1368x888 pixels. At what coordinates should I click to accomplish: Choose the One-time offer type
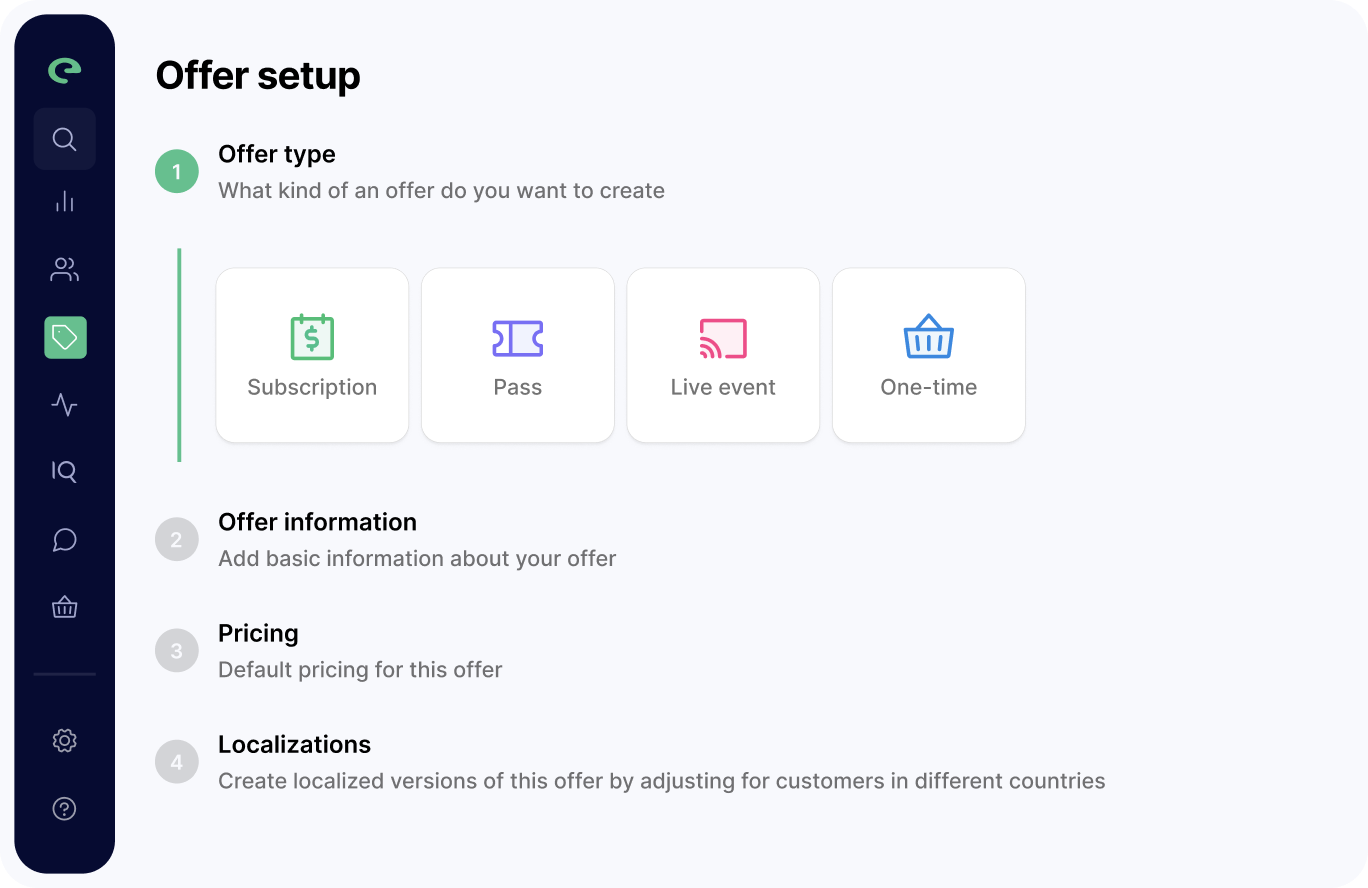(929, 355)
